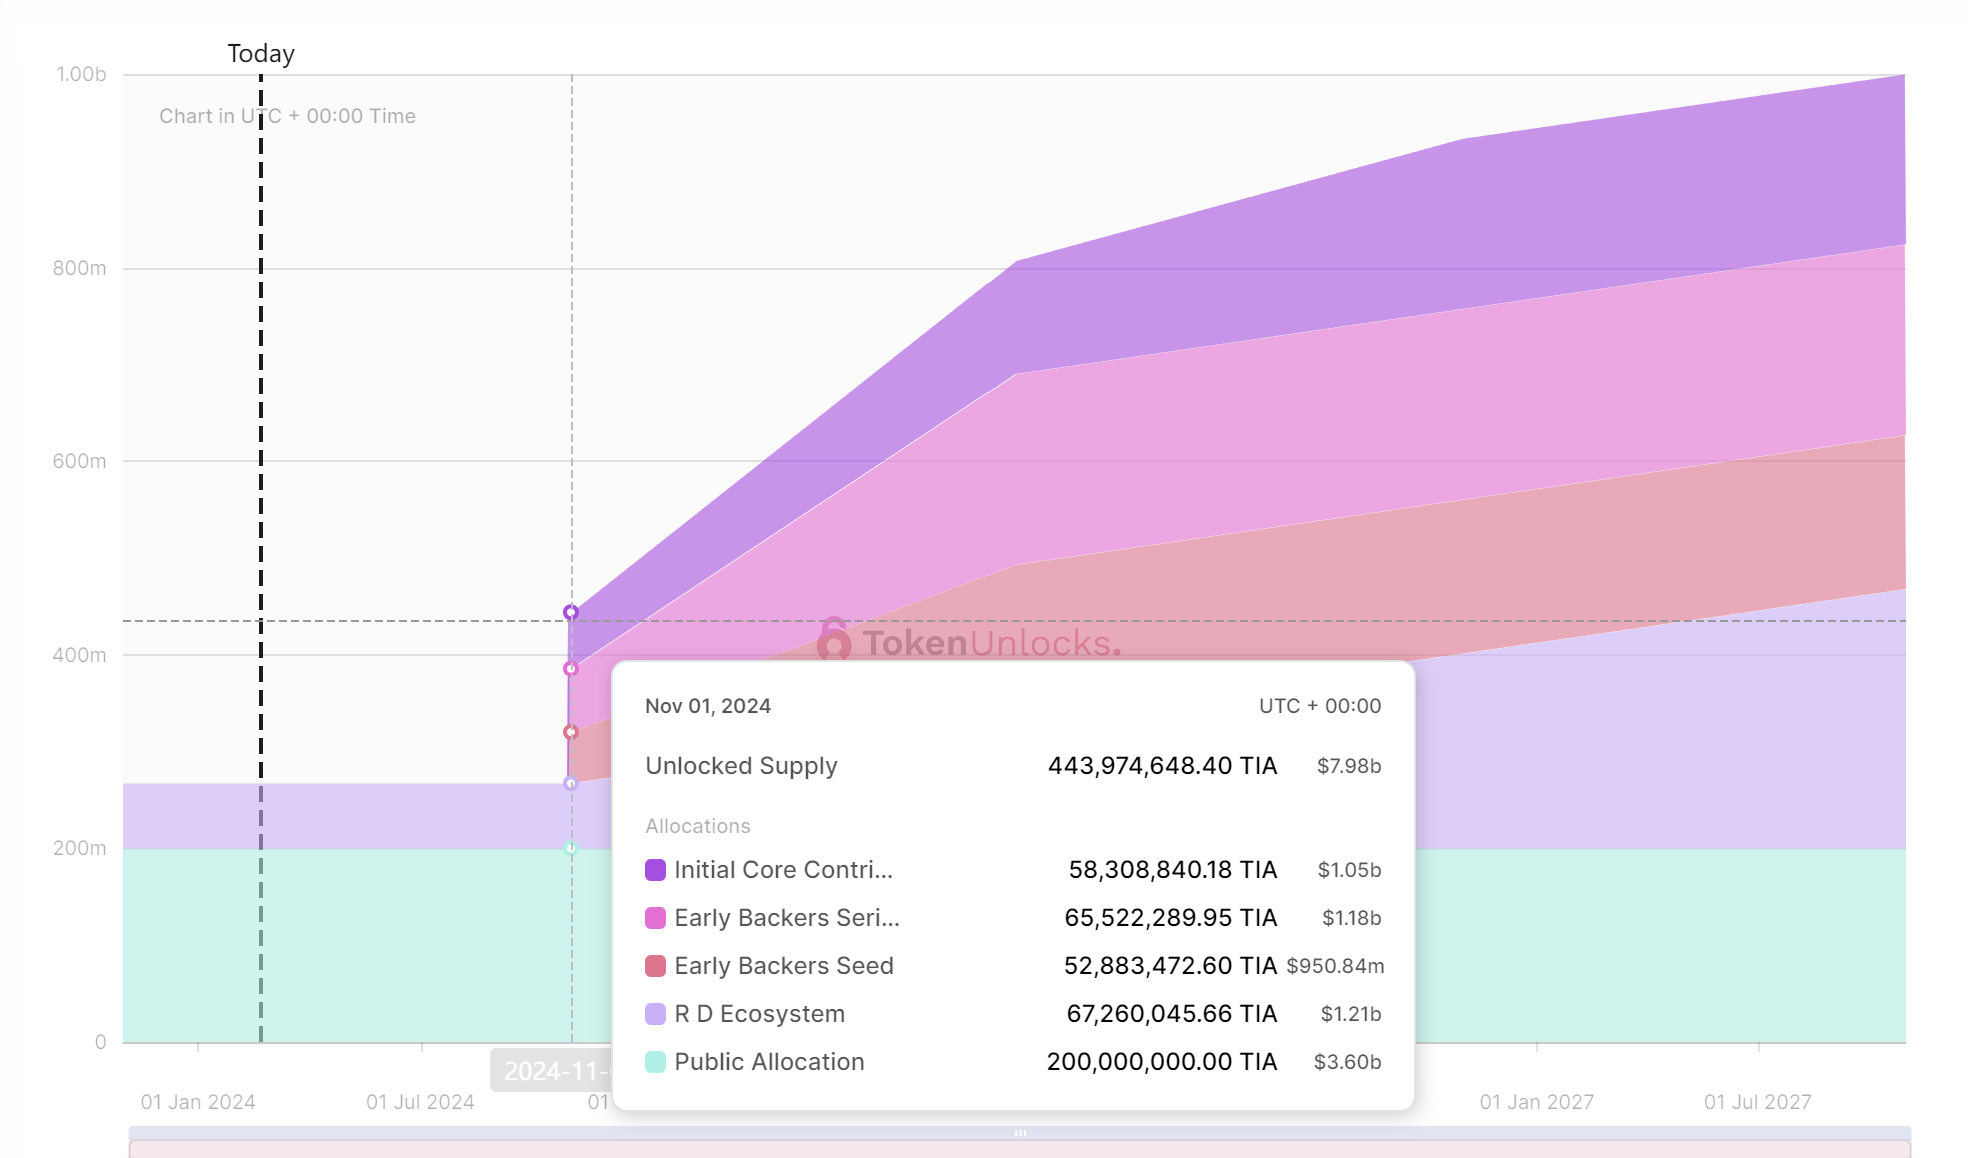This screenshot has width=1970, height=1158.
Task: Expand the truncated Initial Core Contri... label
Action: coord(783,870)
